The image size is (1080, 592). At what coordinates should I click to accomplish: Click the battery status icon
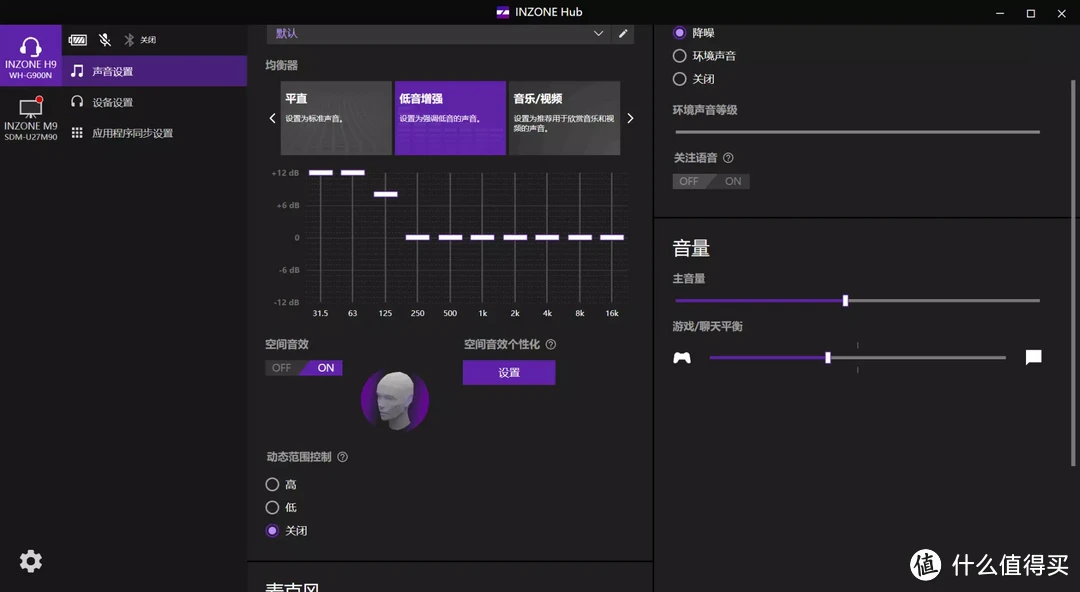(78, 40)
